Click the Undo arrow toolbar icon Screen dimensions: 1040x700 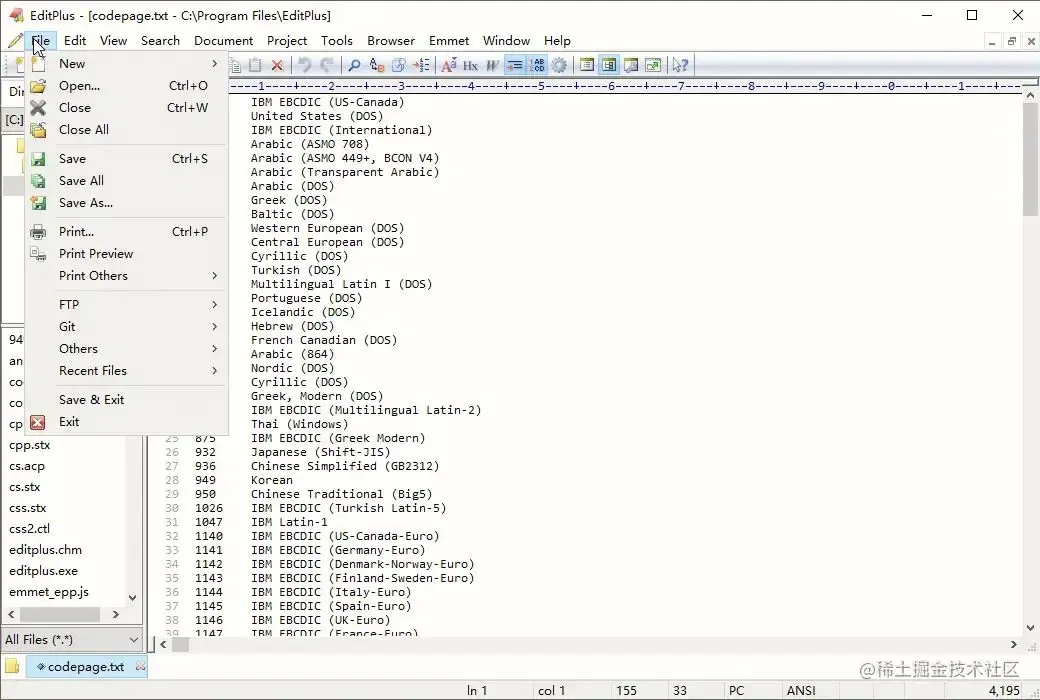[304, 65]
